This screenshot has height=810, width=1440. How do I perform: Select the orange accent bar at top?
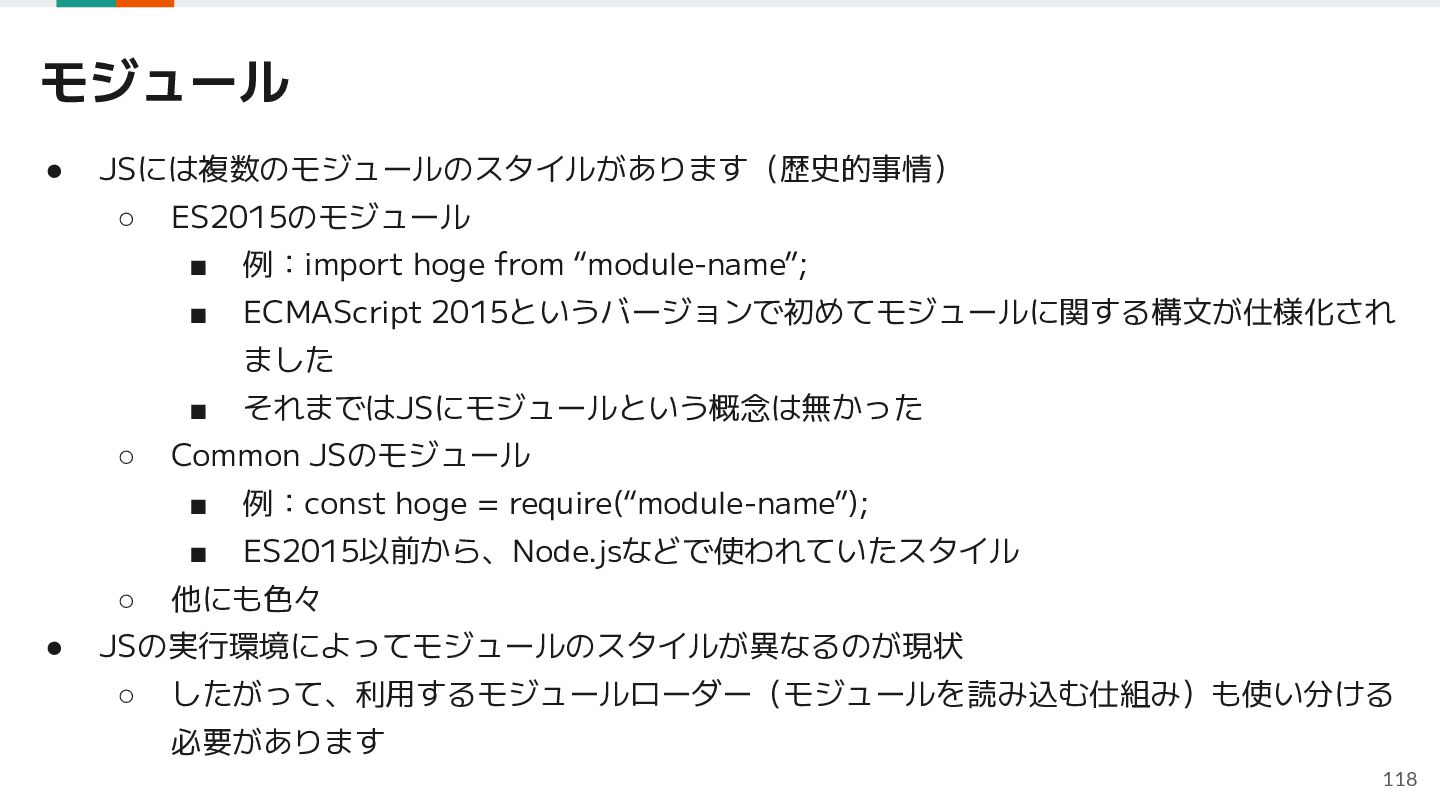click(x=145, y=3)
